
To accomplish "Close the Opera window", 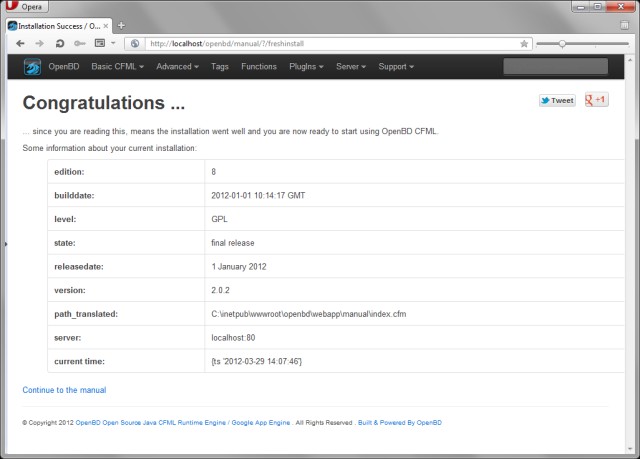I will click(620, 6).
